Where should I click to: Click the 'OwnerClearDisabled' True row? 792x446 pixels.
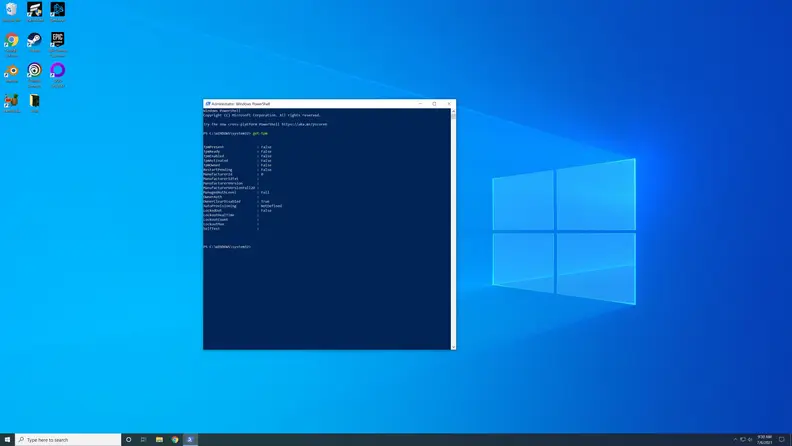[236, 201]
